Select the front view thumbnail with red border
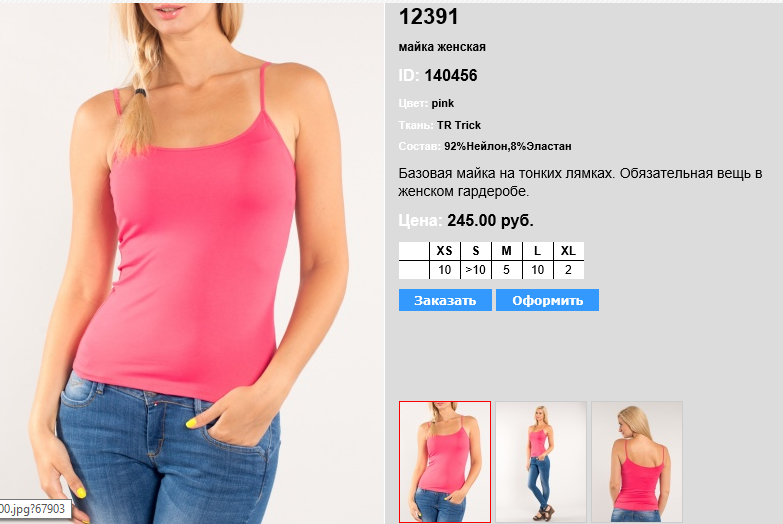Screen dimensions: 783x524 click(445, 462)
